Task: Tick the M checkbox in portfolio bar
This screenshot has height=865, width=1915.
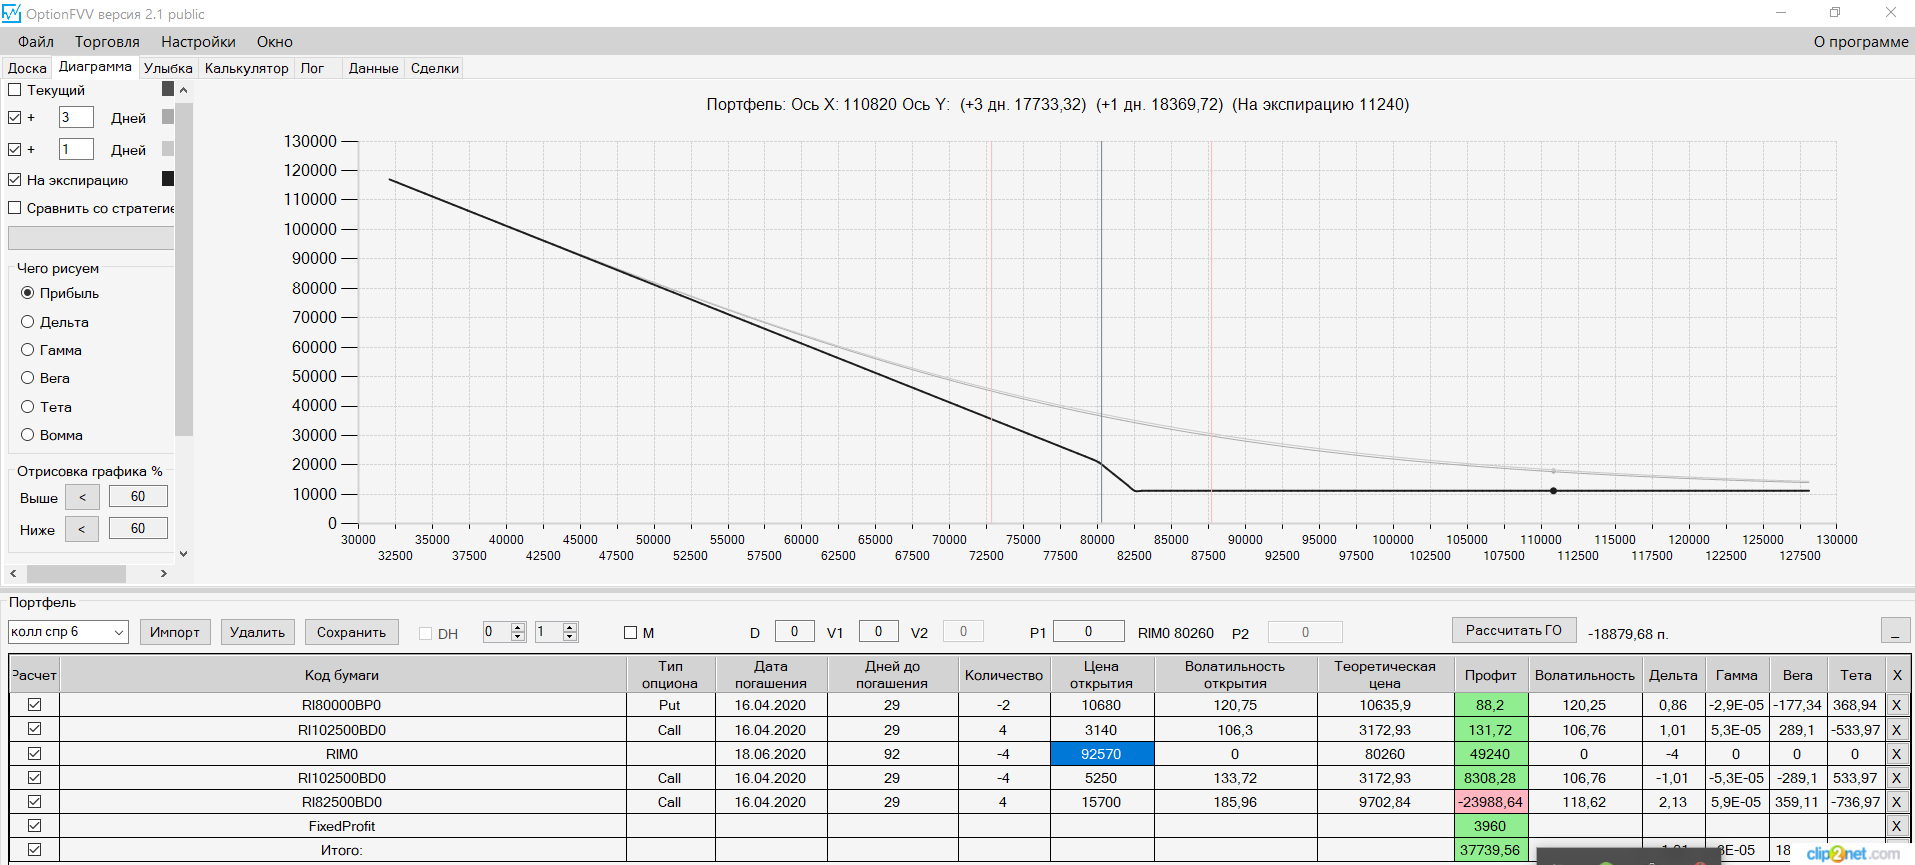Action: tap(630, 633)
